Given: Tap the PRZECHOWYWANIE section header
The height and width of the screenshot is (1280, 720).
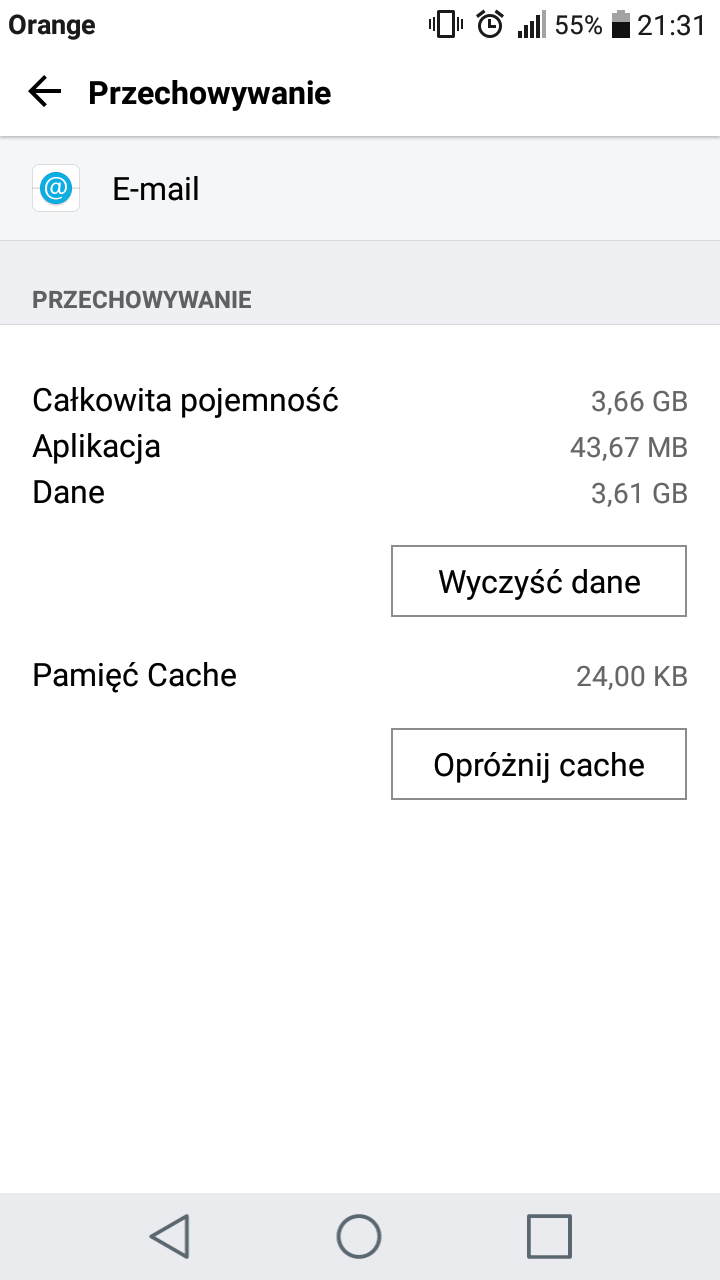Looking at the screenshot, I should point(142,299).
